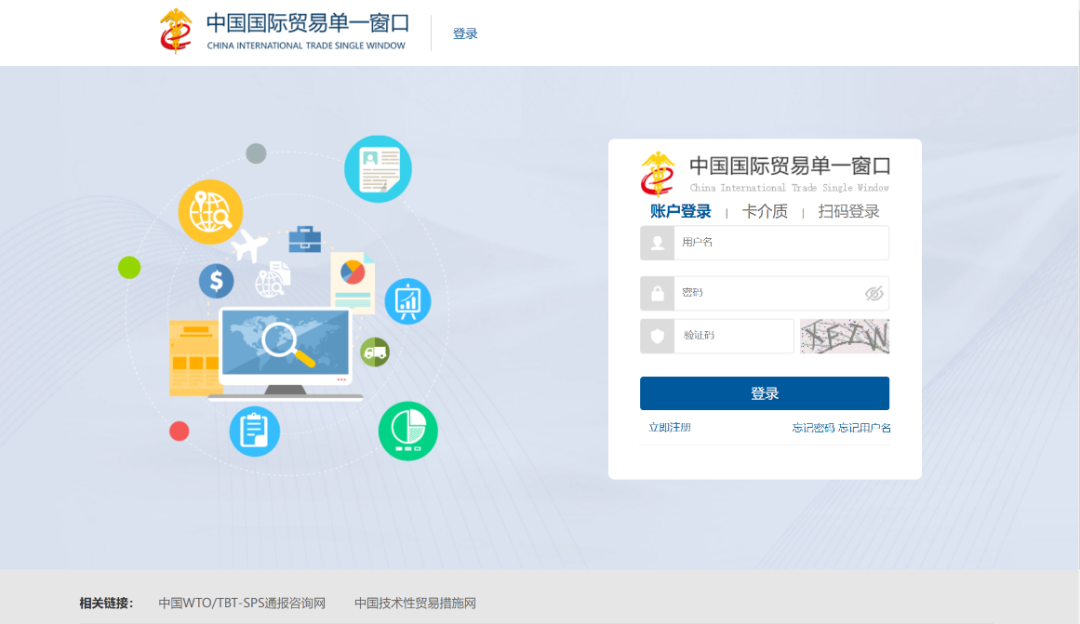The image size is (1080, 624).
Task: Click the user silhouette icon beside username
Action: pos(657,242)
